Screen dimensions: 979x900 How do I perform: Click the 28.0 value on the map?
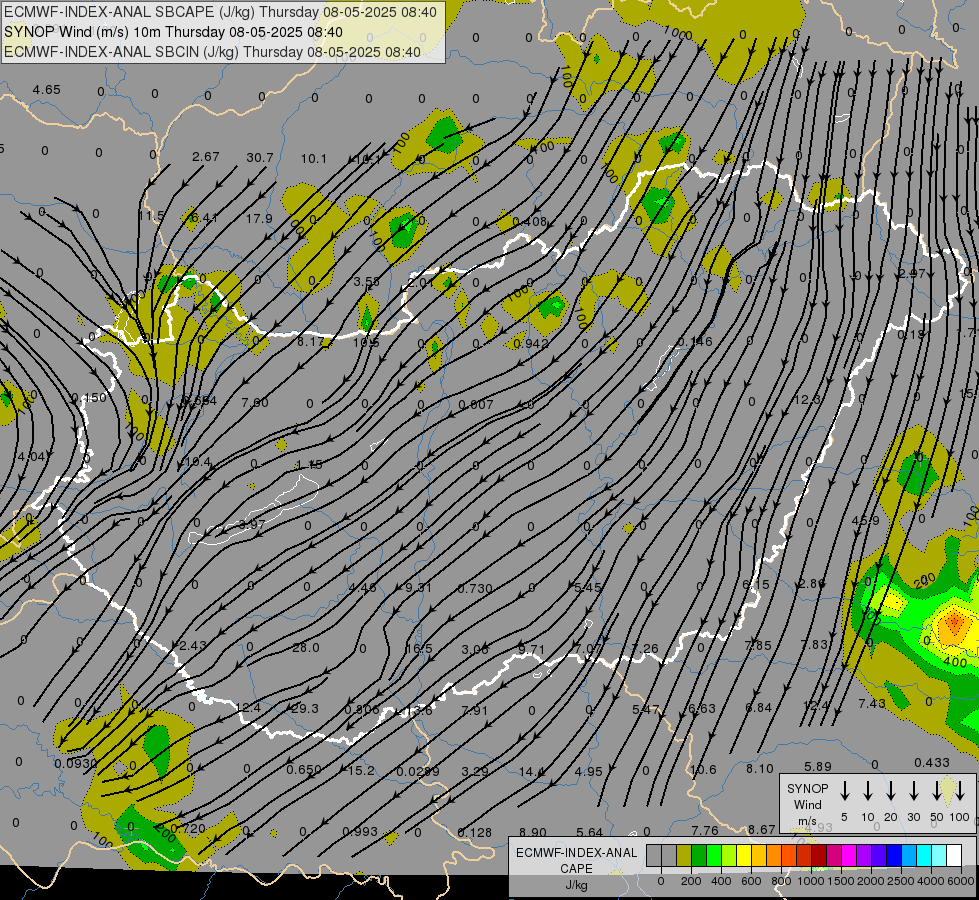click(x=306, y=648)
